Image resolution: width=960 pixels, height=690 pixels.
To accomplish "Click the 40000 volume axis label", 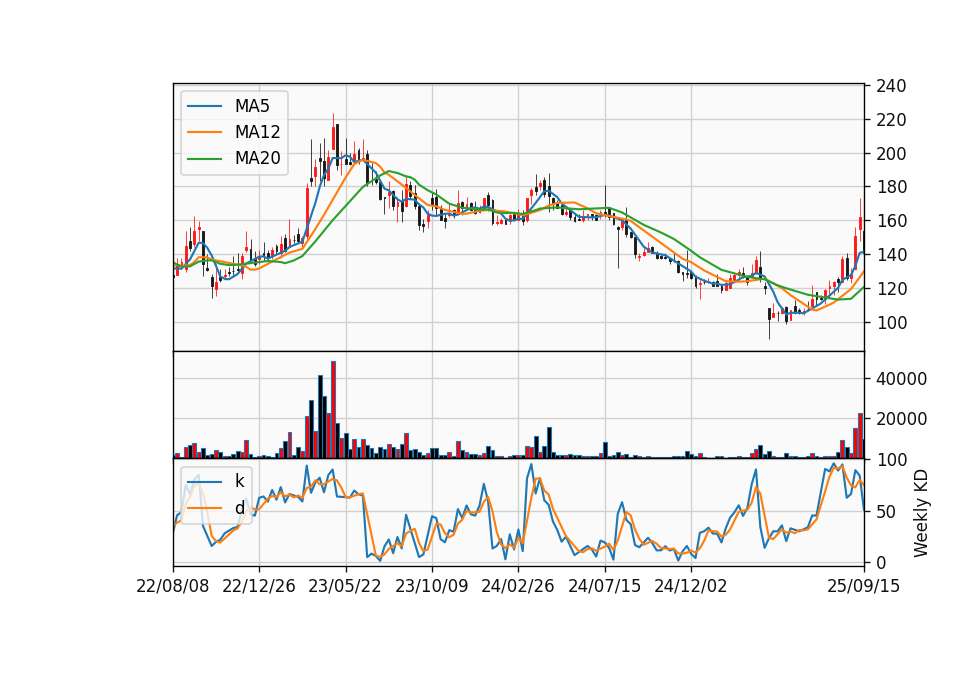I will pos(901,379).
